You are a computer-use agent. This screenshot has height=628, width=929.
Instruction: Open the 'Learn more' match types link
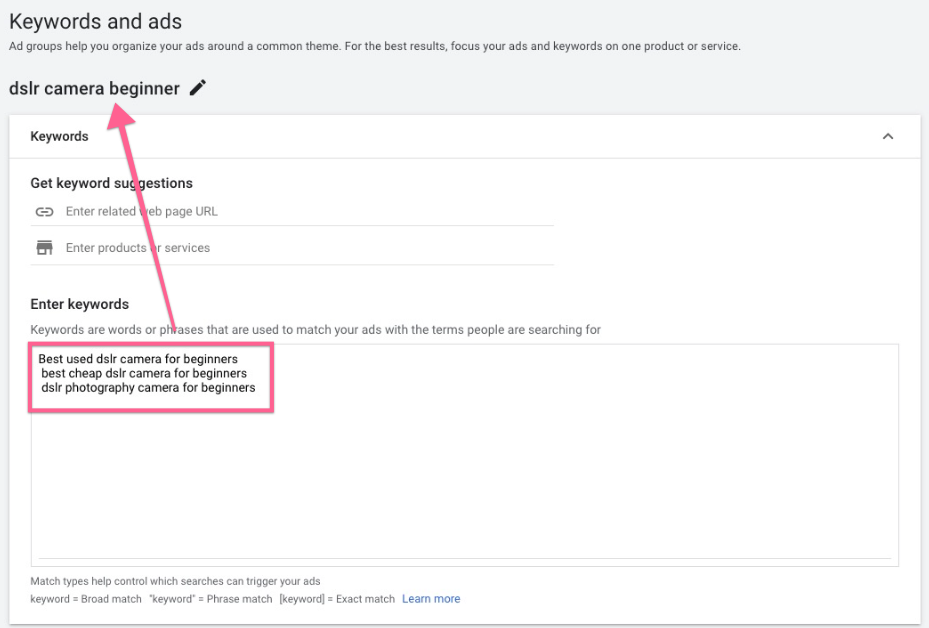click(431, 599)
